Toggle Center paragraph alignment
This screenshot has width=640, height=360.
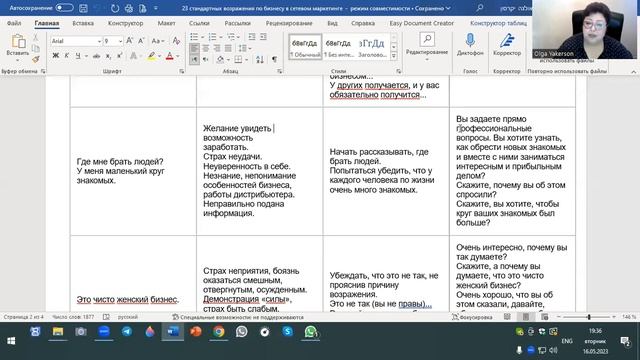pyautogui.click(x=206, y=49)
